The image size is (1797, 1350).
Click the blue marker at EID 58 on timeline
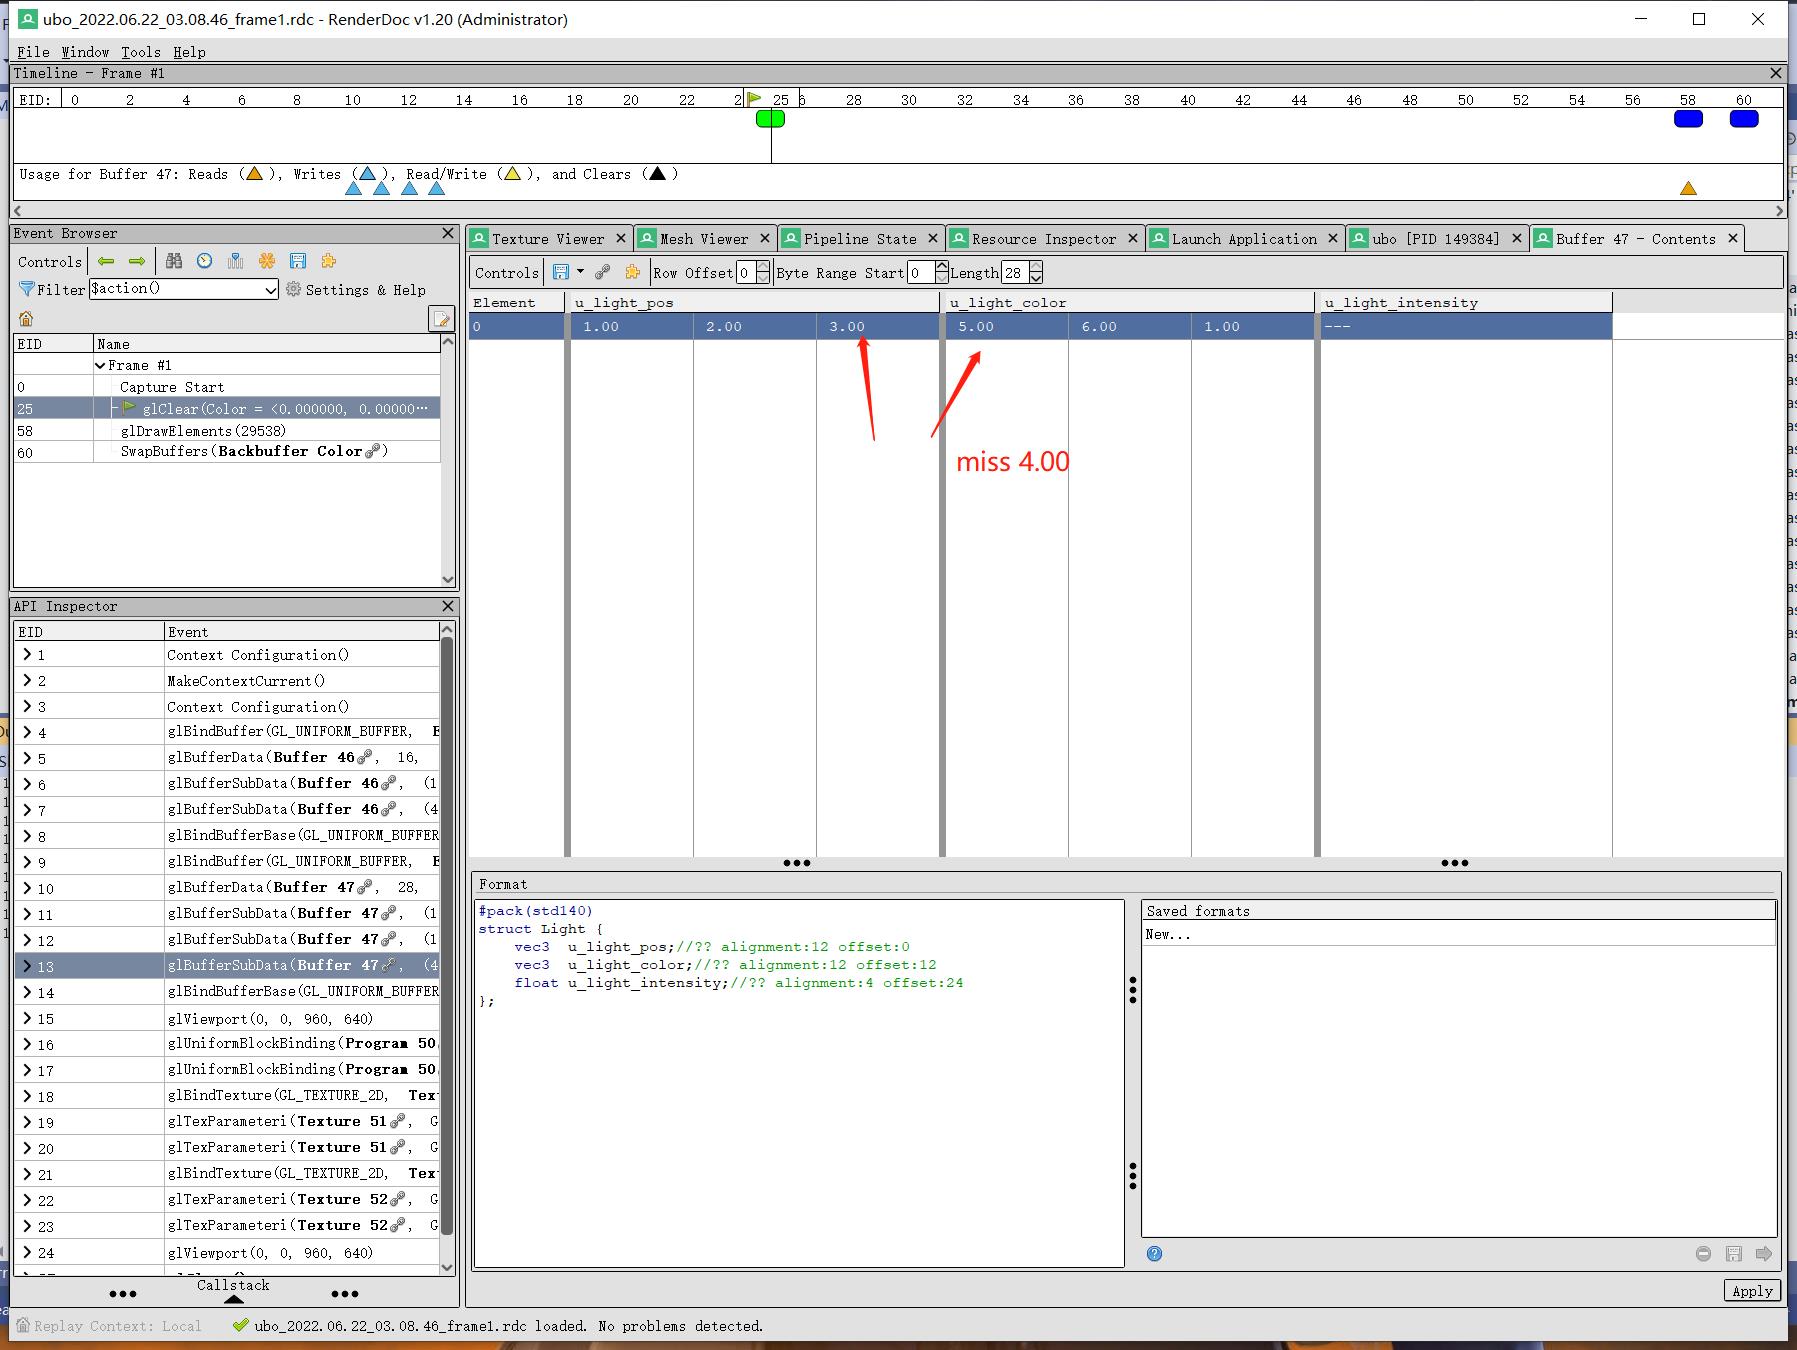coord(1688,118)
